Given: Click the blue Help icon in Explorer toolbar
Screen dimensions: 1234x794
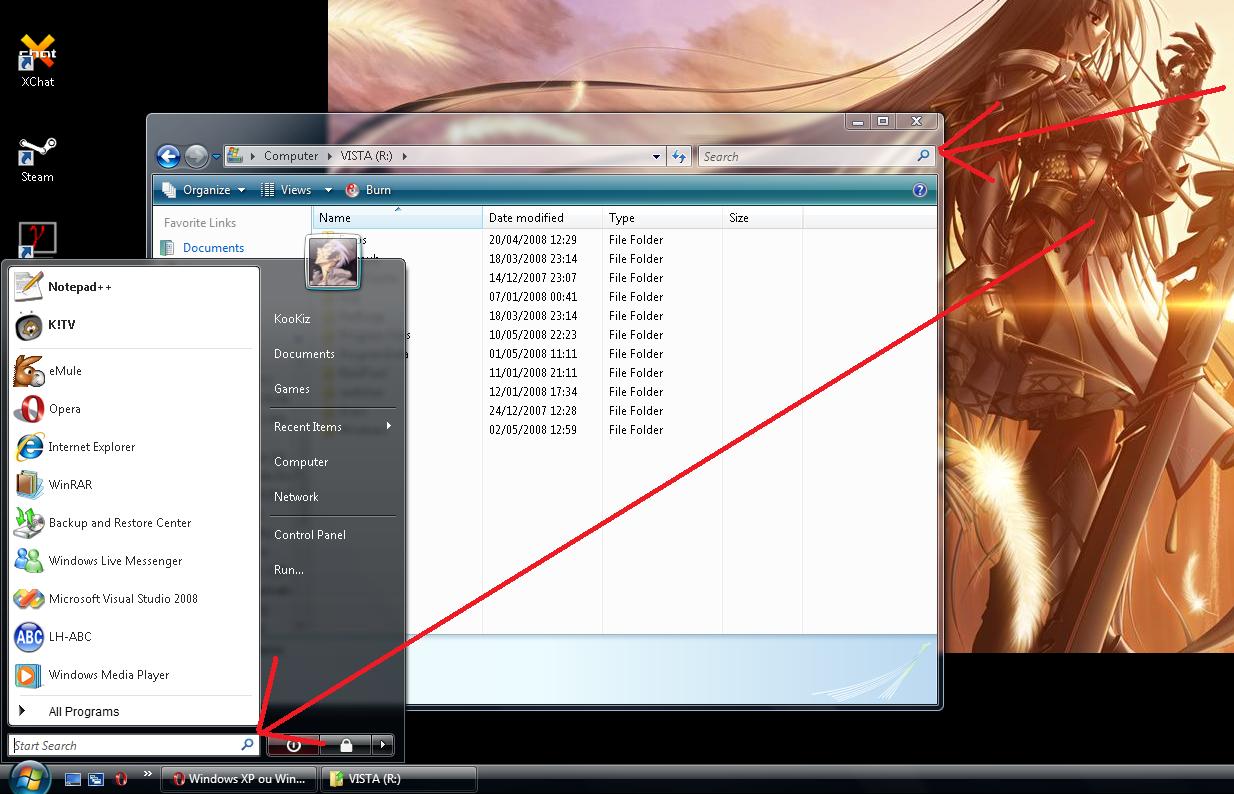Looking at the screenshot, I should [919, 190].
